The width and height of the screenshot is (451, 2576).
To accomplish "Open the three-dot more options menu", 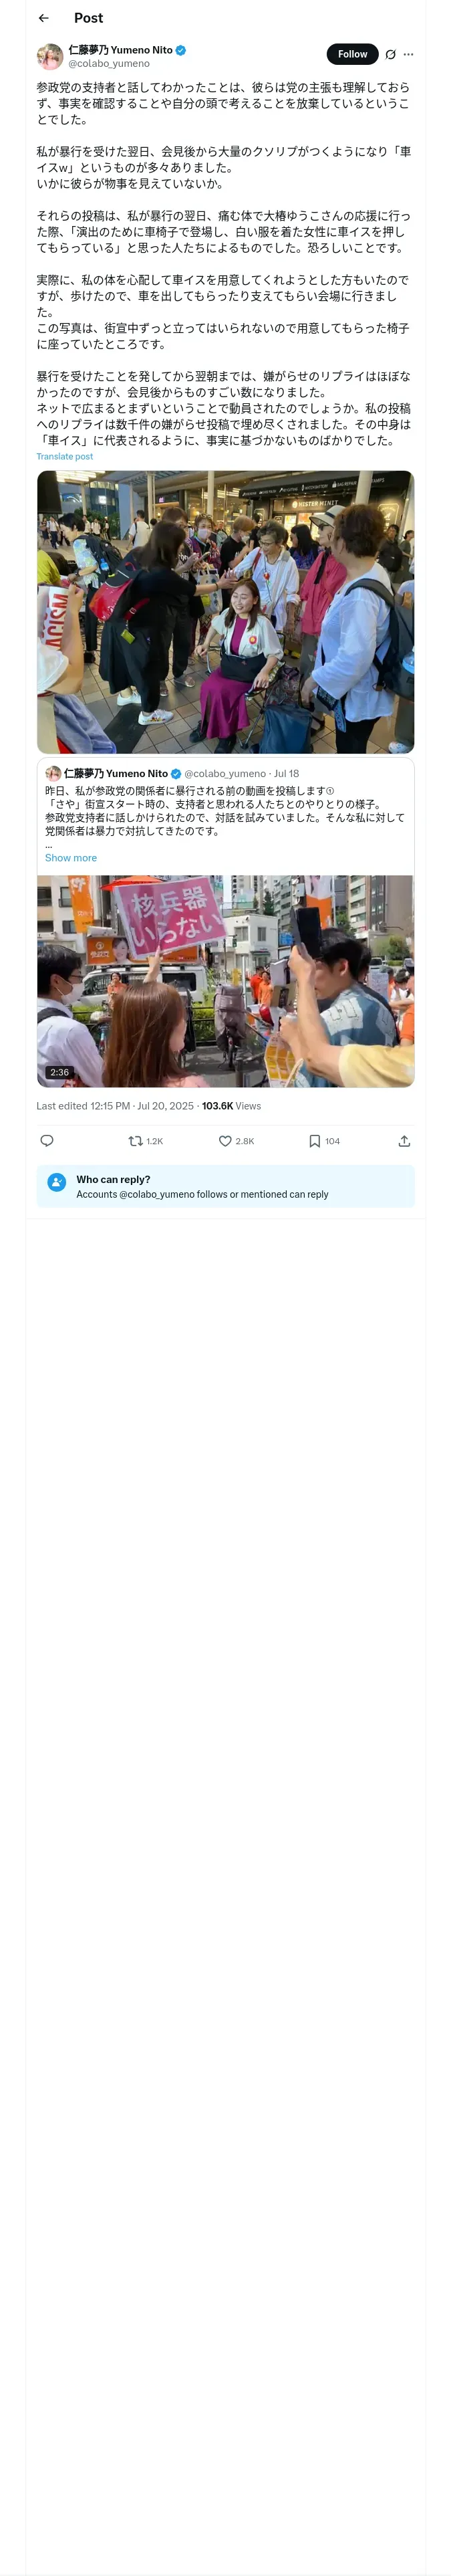I will (408, 54).
